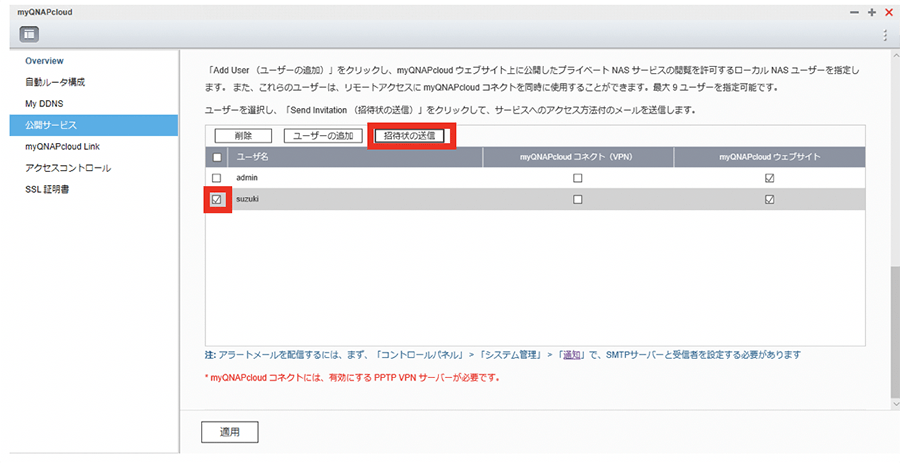
Task: Click 招待状の送信 button
Action: pyautogui.click(x=409, y=136)
